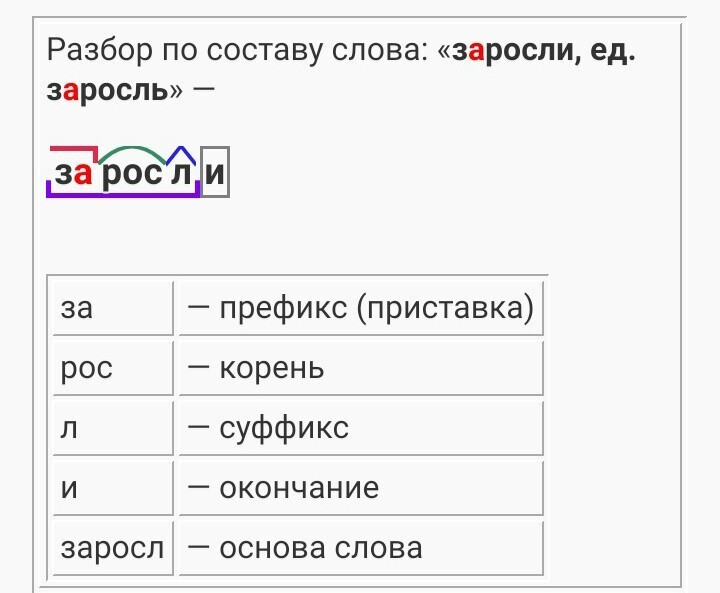The width and height of the screenshot is (720, 593).
Task: Select the "— основа слова" table cell
Action: [360, 548]
